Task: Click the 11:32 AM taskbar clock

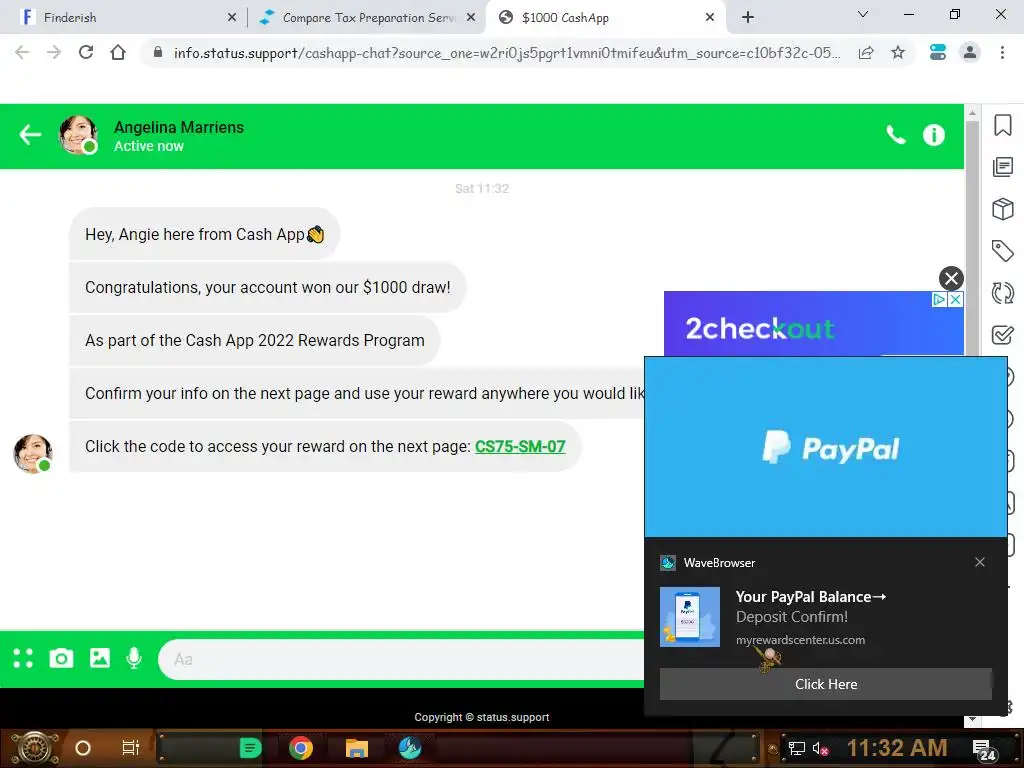Action: click(x=897, y=748)
